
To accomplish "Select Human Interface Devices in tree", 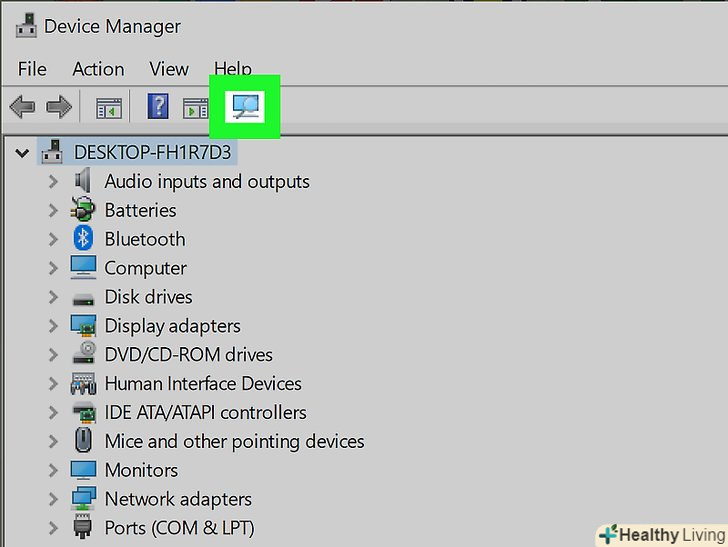I will (x=203, y=383).
